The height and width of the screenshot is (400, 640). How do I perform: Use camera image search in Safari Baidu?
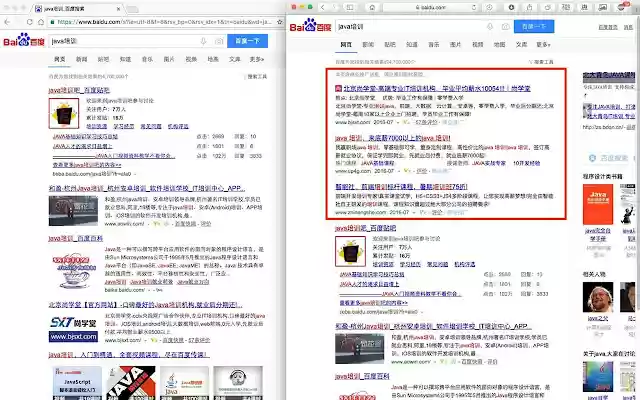point(505,27)
